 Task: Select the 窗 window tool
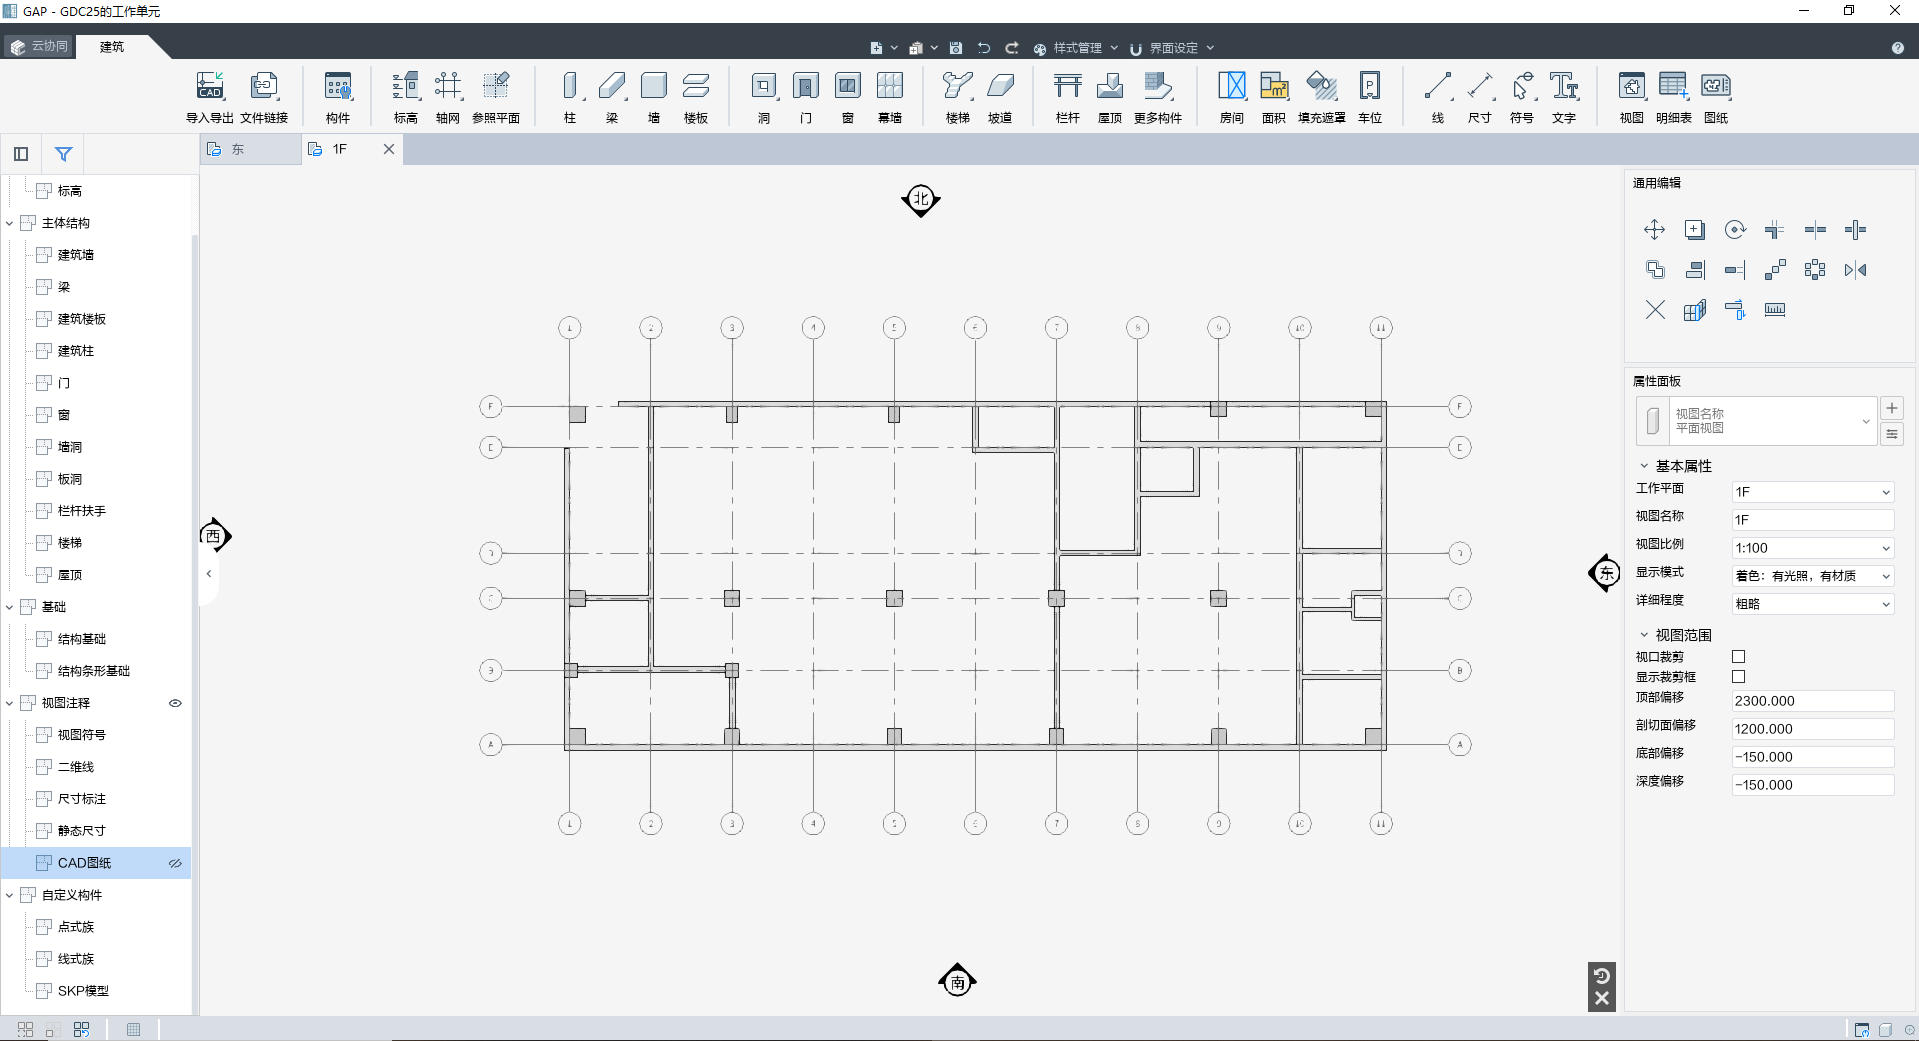pos(848,97)
